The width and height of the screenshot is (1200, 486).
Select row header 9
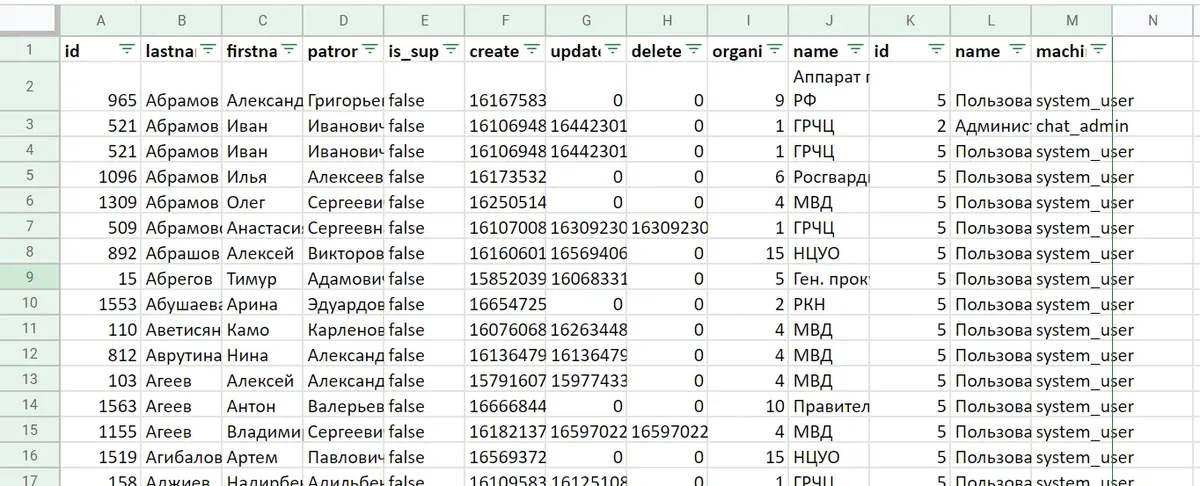coord(29,279)
